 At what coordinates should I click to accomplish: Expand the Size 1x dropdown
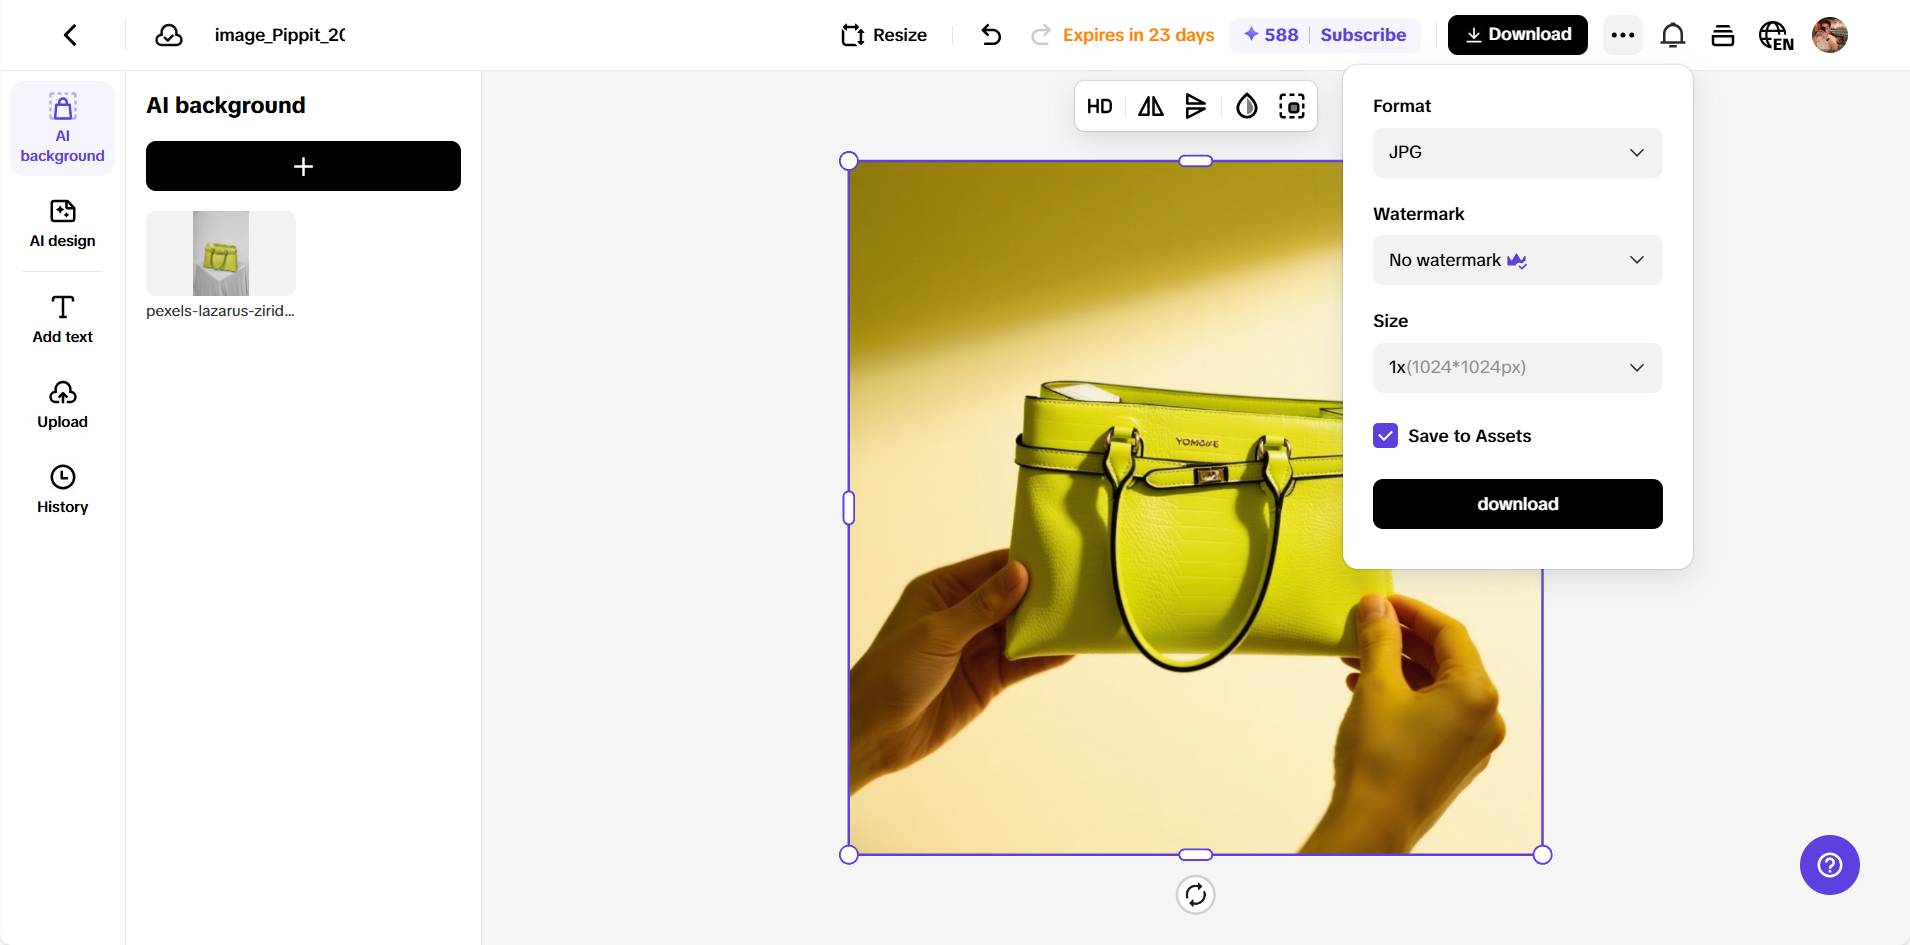tap(1518, 368)
